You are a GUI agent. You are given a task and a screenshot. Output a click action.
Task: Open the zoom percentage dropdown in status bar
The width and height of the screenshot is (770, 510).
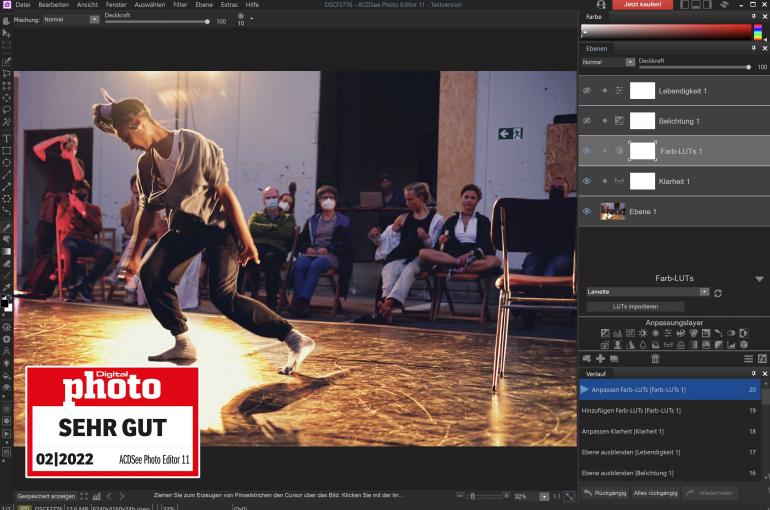pos(544,497)
